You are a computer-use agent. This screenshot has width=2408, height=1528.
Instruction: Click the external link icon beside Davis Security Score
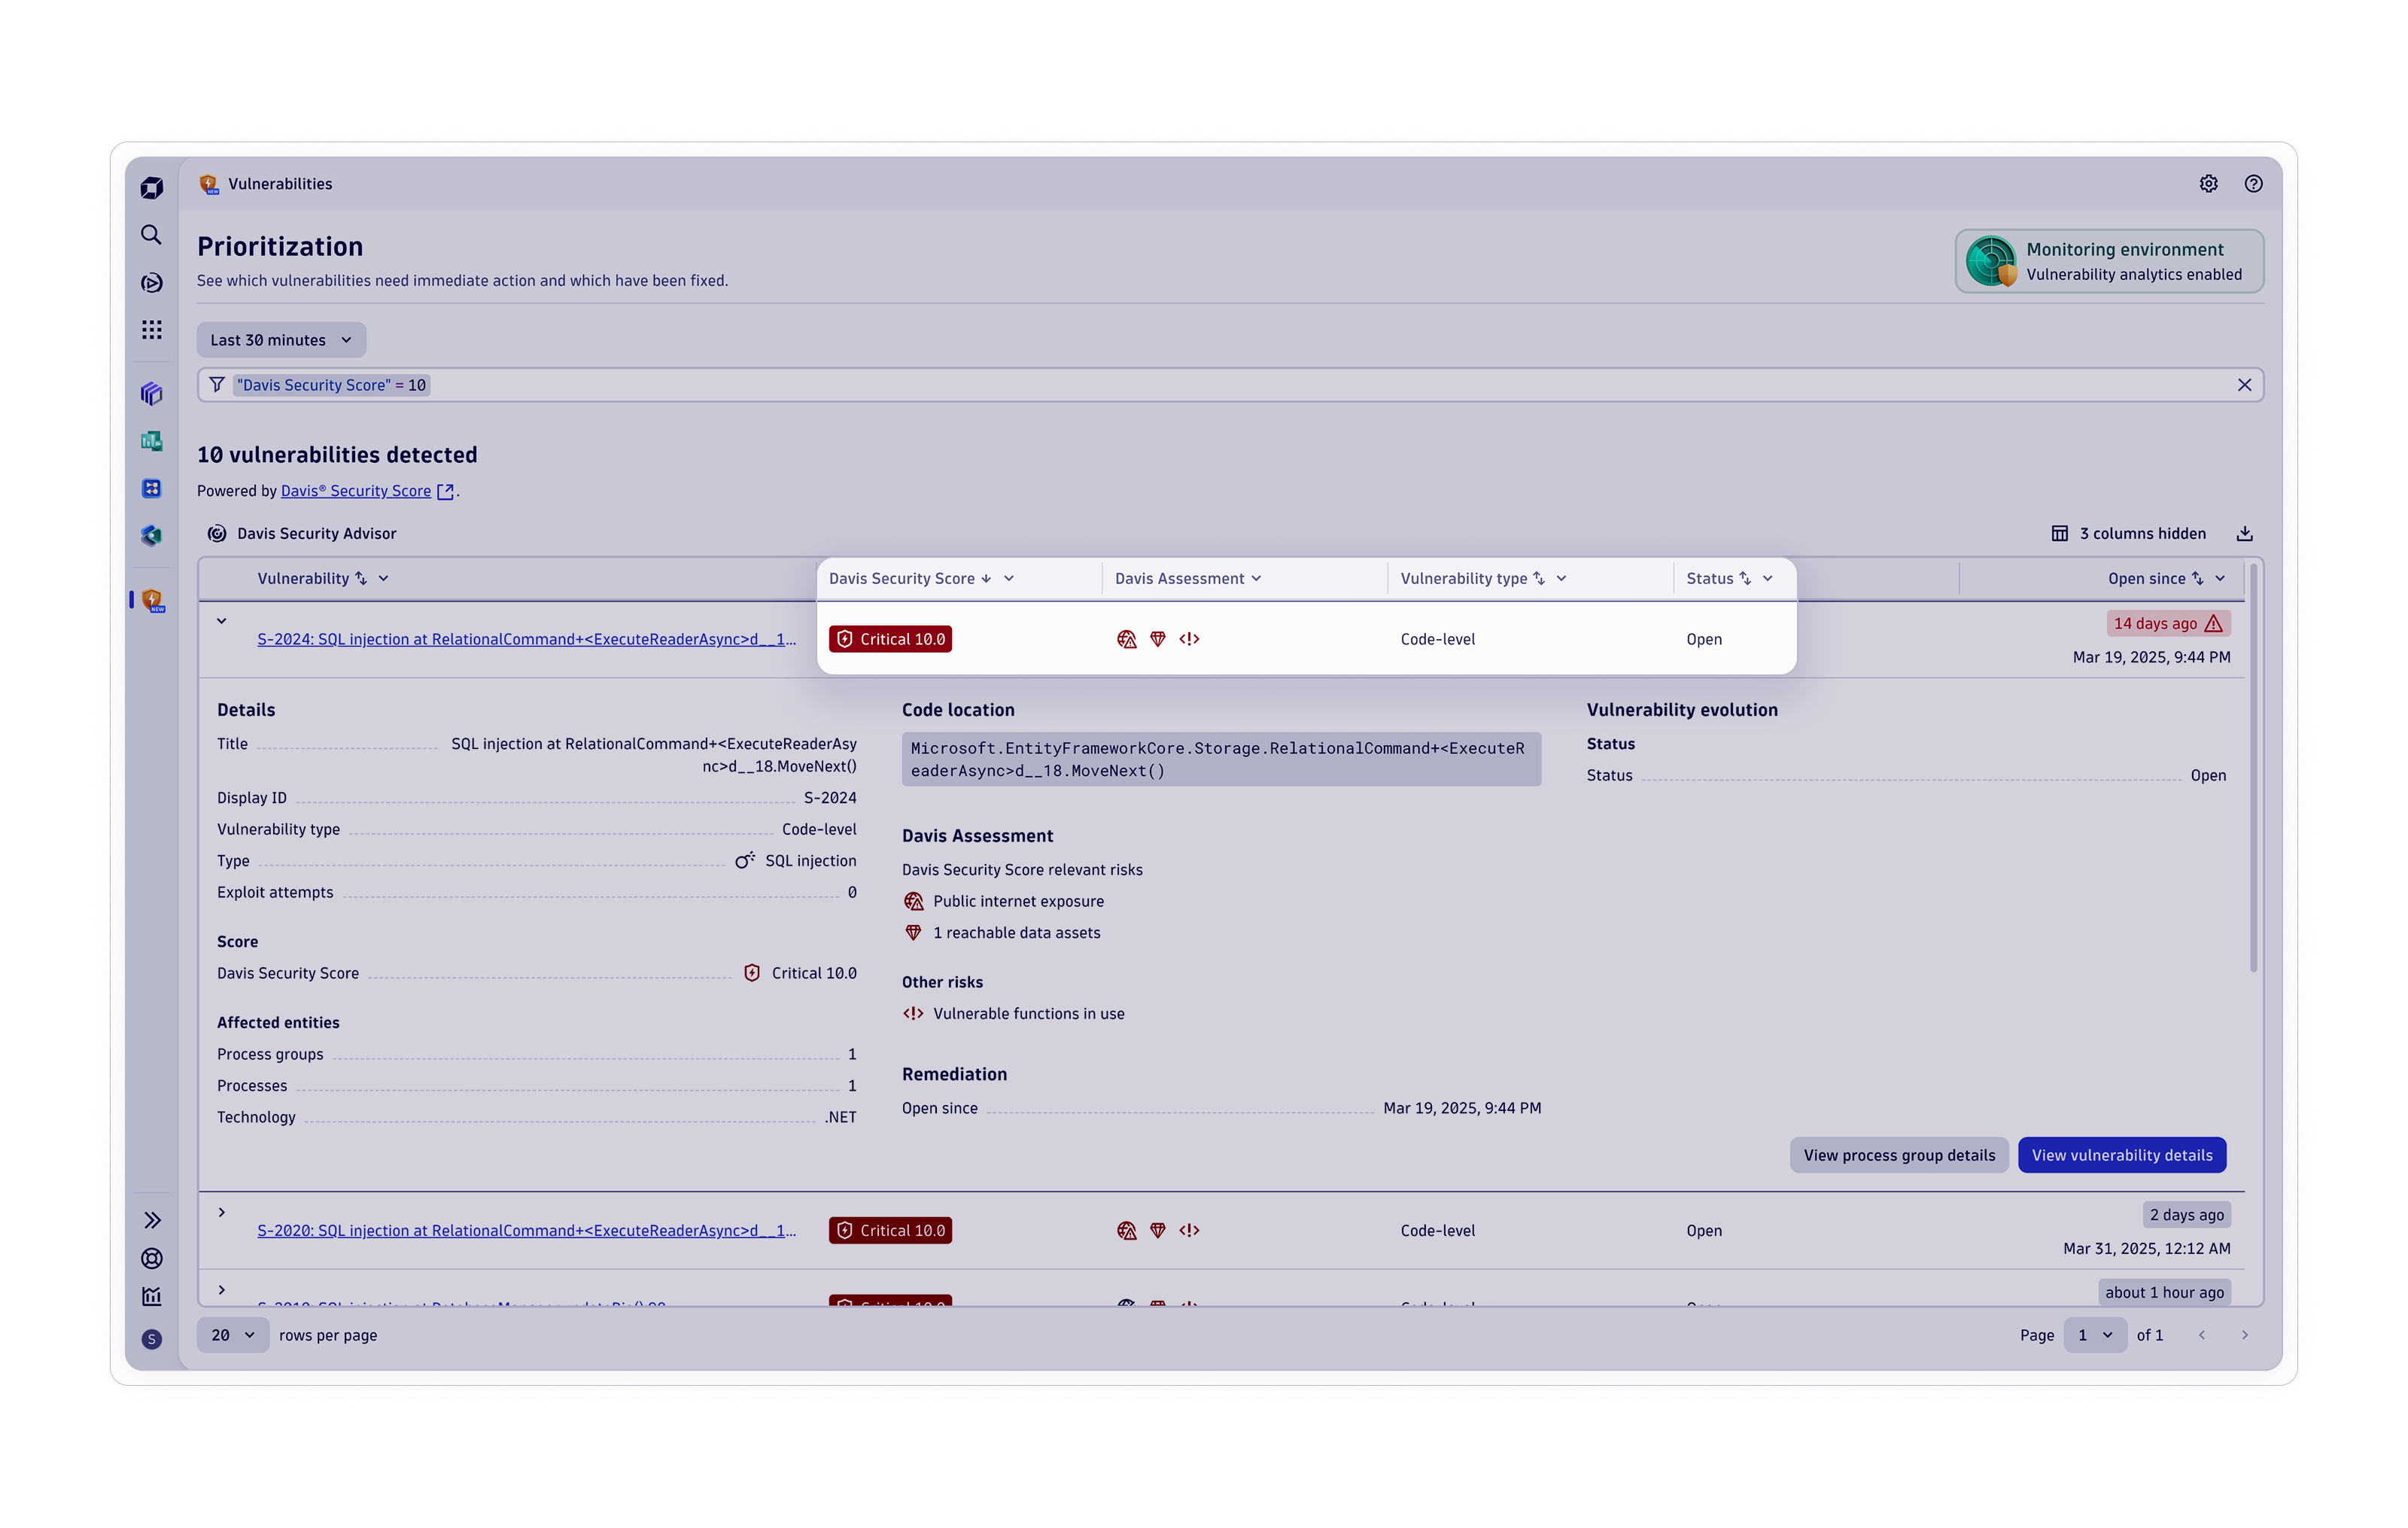[446, 492]
